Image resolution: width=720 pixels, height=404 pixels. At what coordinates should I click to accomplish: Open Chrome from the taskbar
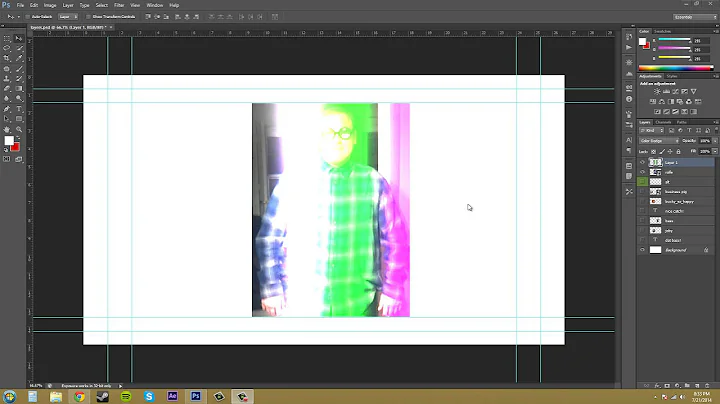click(79, 397)
